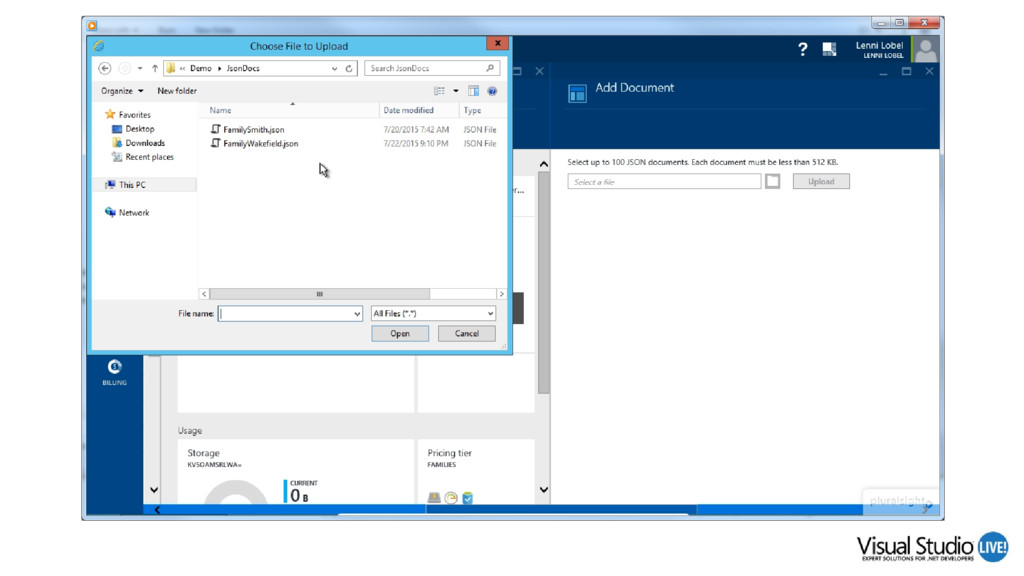
Task: Click the search magnifier icon
Action: [490, 68]
